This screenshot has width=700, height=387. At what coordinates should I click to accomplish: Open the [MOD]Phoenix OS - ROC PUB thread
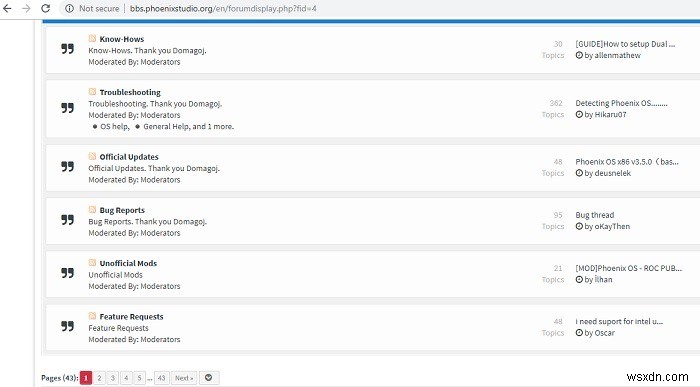tap(629, 268)
